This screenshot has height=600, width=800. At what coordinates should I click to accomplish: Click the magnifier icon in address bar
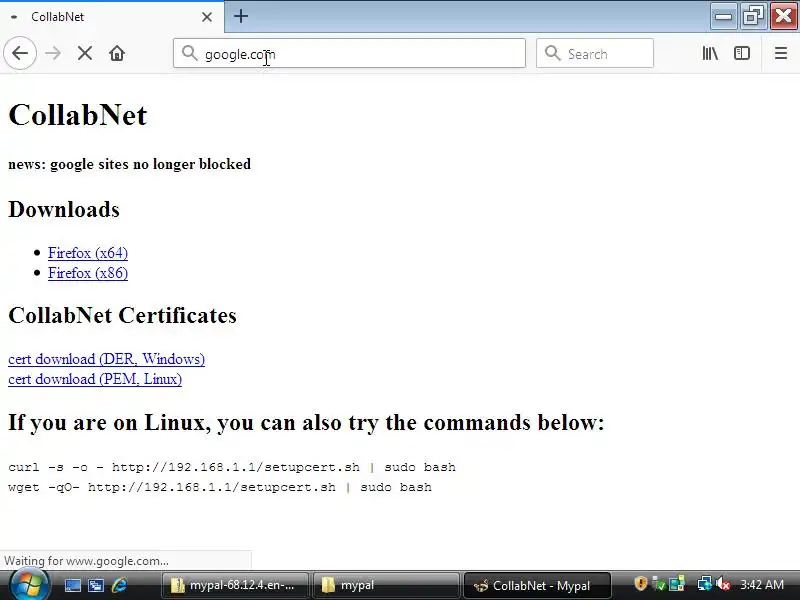click(x=190, y=53)
